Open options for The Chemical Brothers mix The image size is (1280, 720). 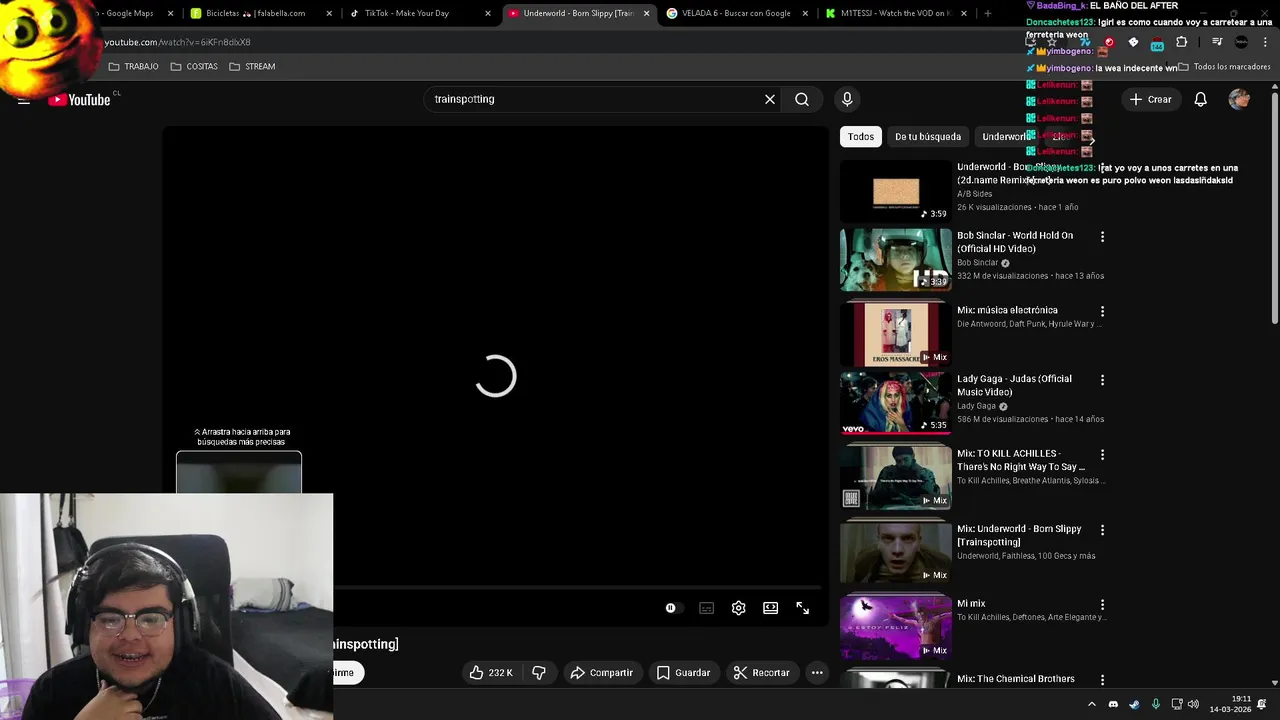(1102, 680)
